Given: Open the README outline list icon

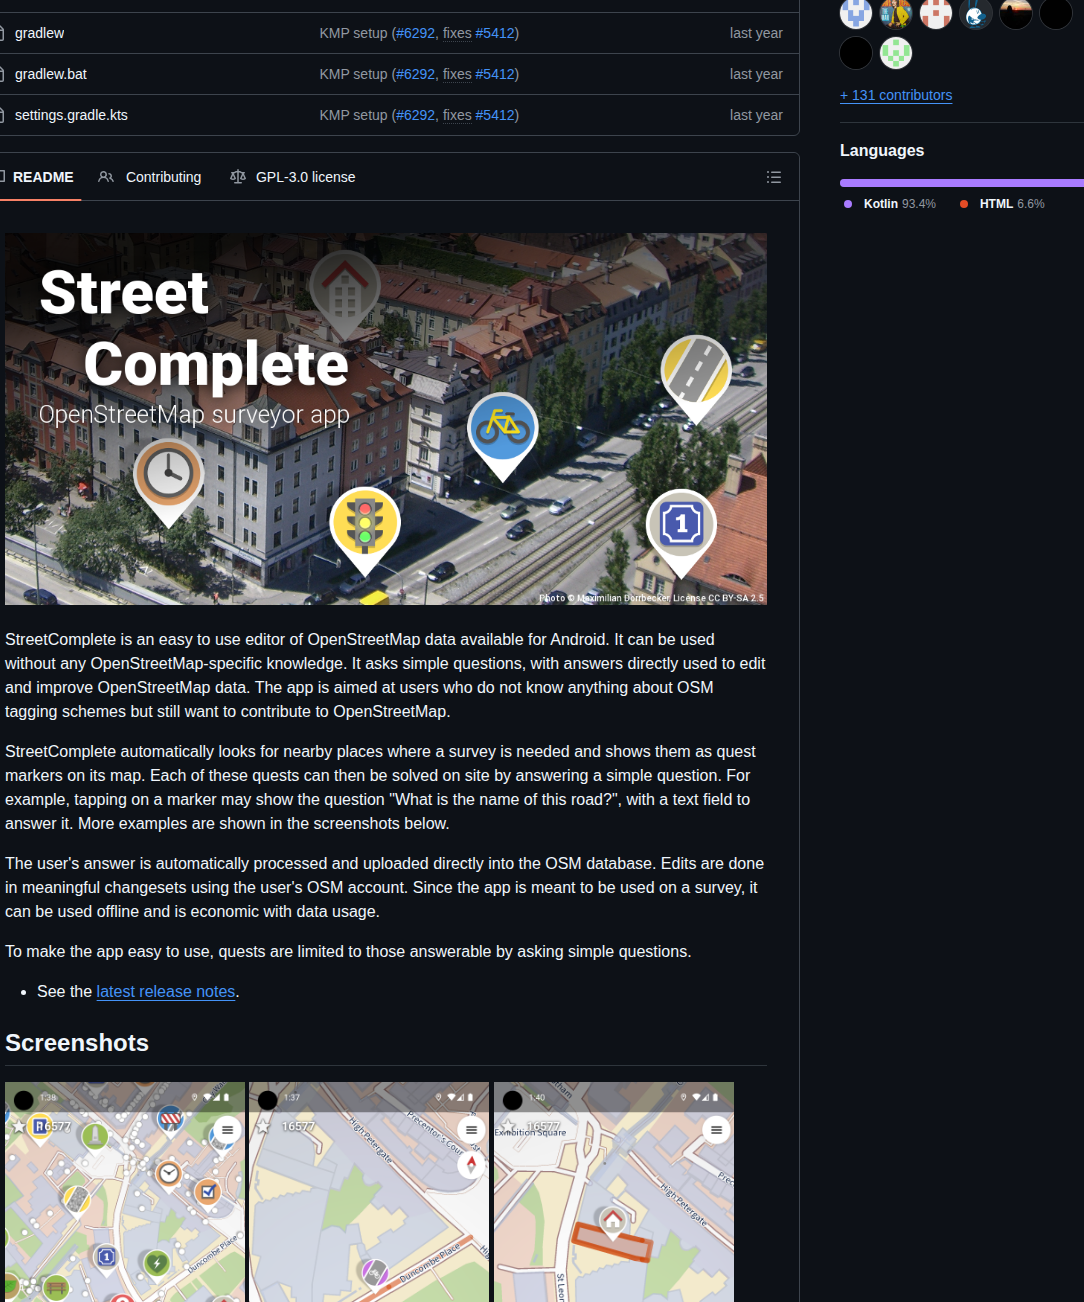Looking at the screenshot, I should click(x=773, y=177).
